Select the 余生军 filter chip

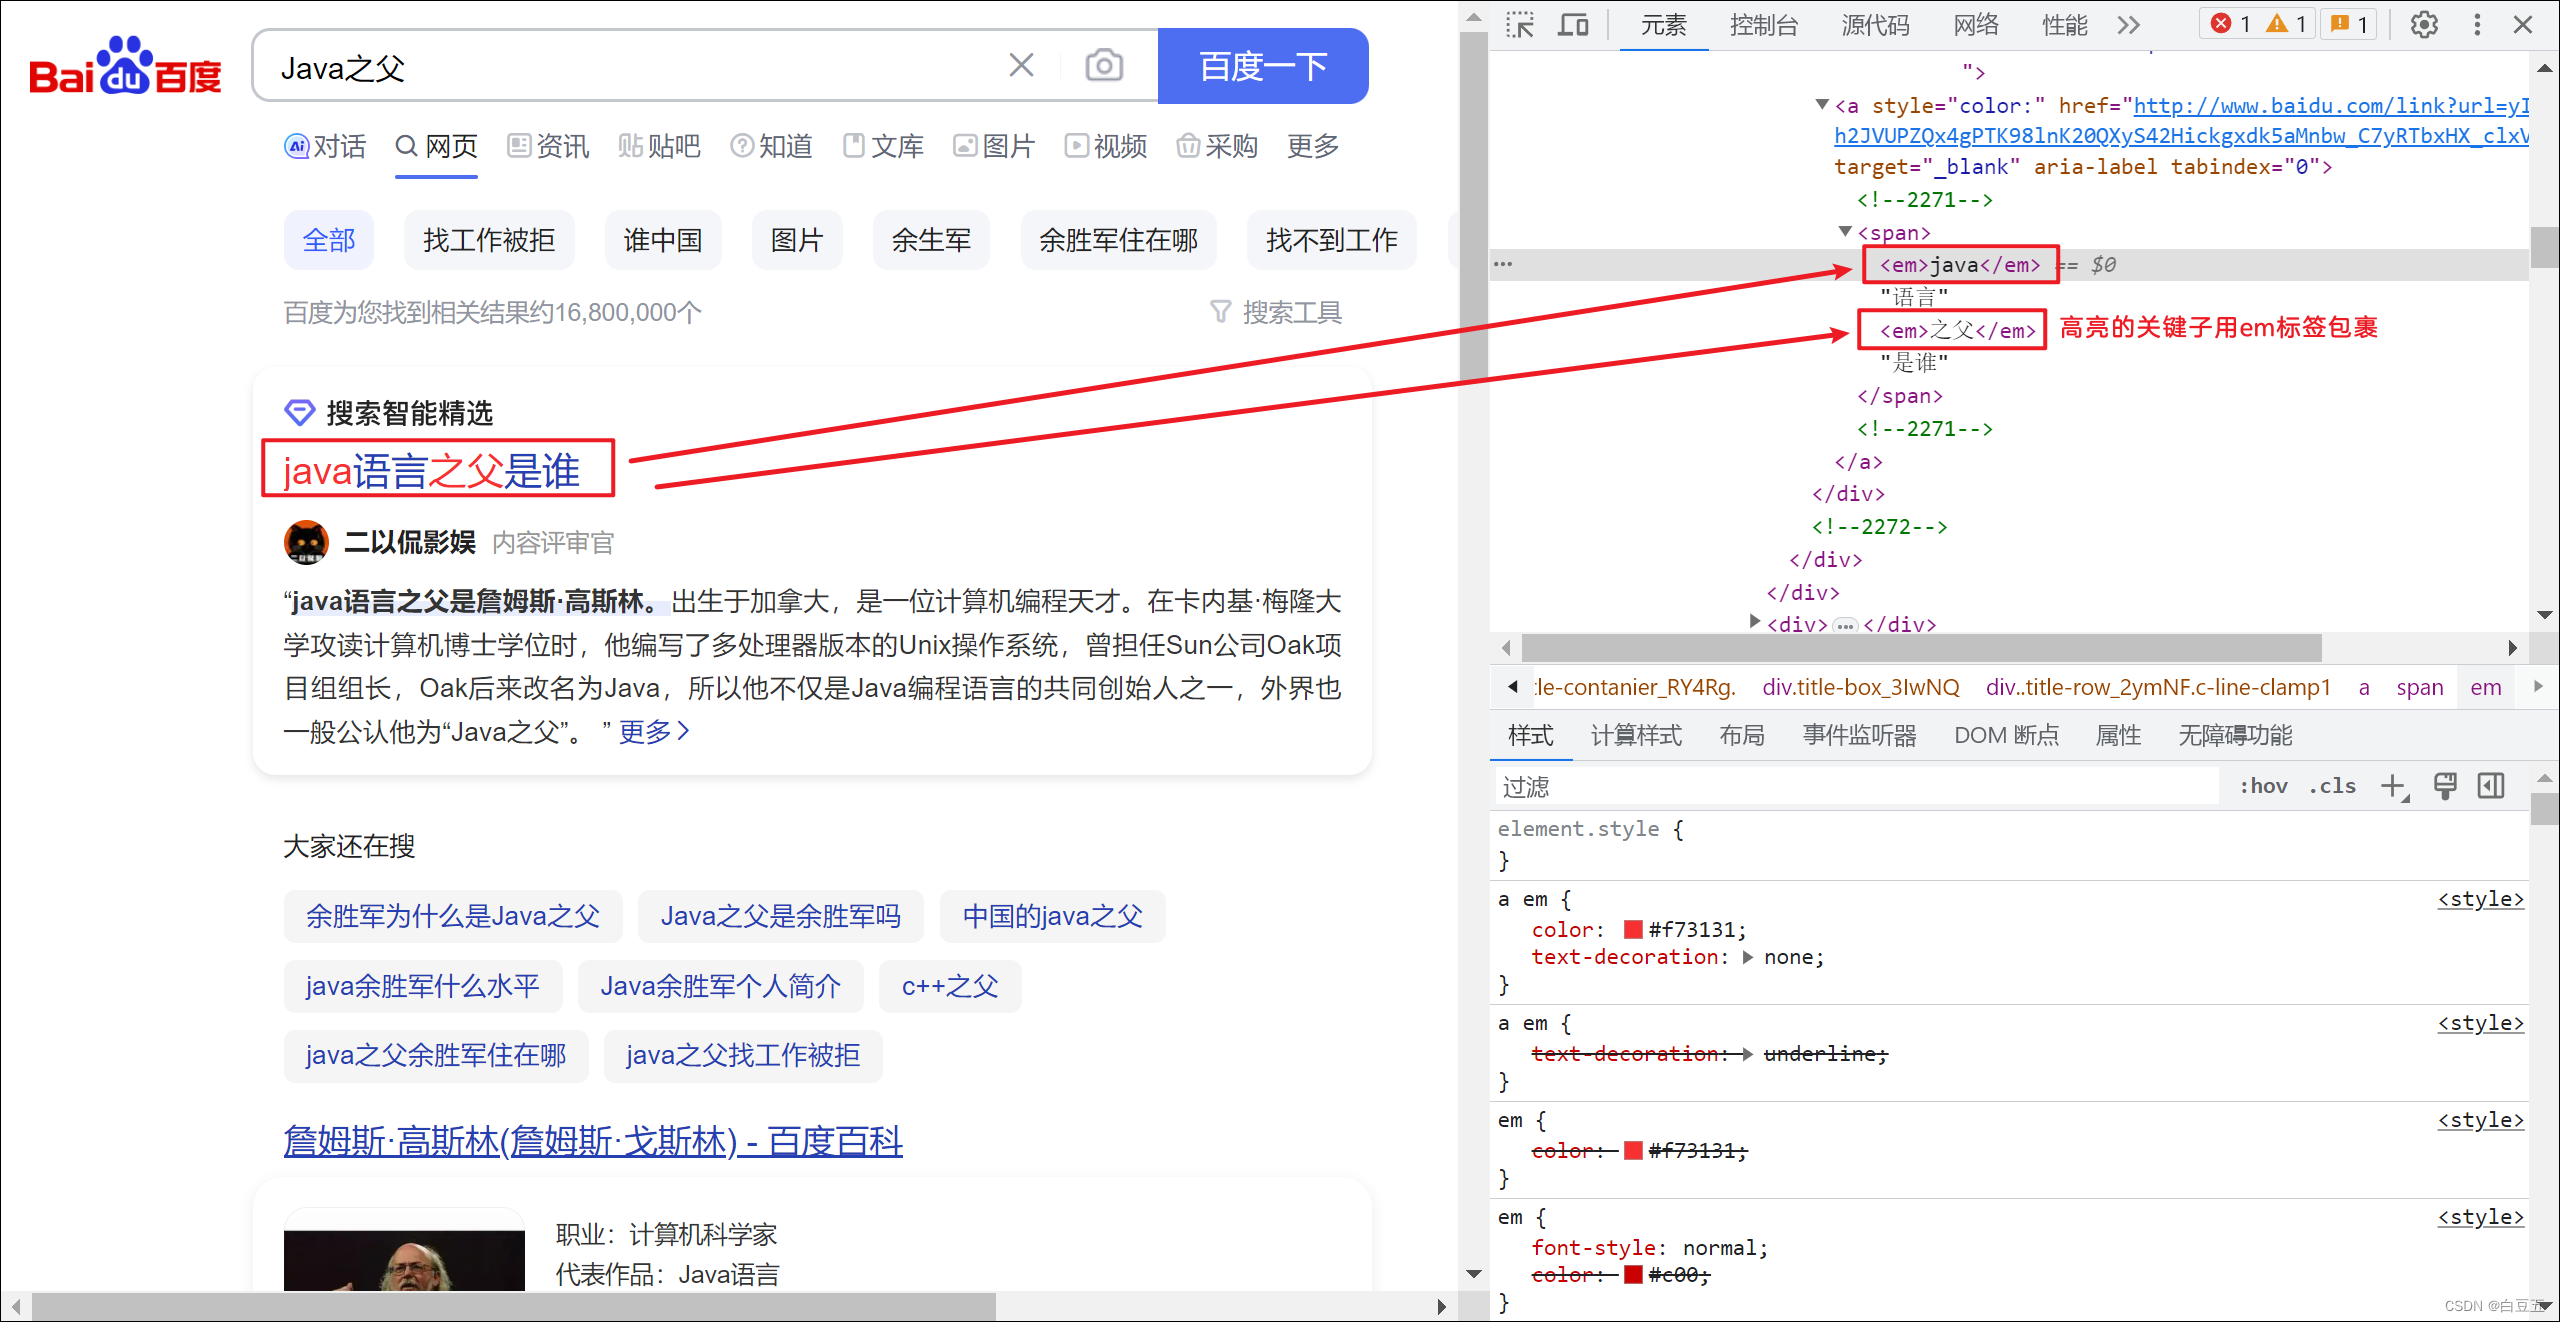click(x=931, y=240)
